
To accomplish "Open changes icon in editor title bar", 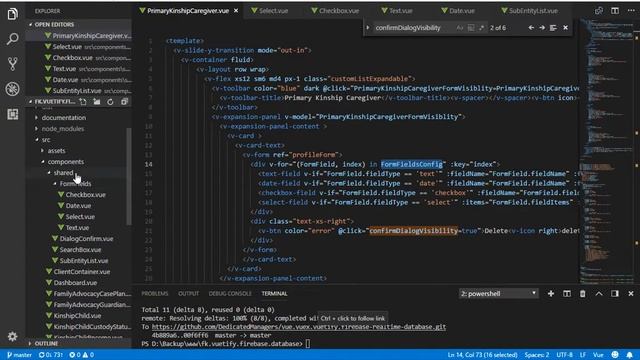I will tap(599, 11).
